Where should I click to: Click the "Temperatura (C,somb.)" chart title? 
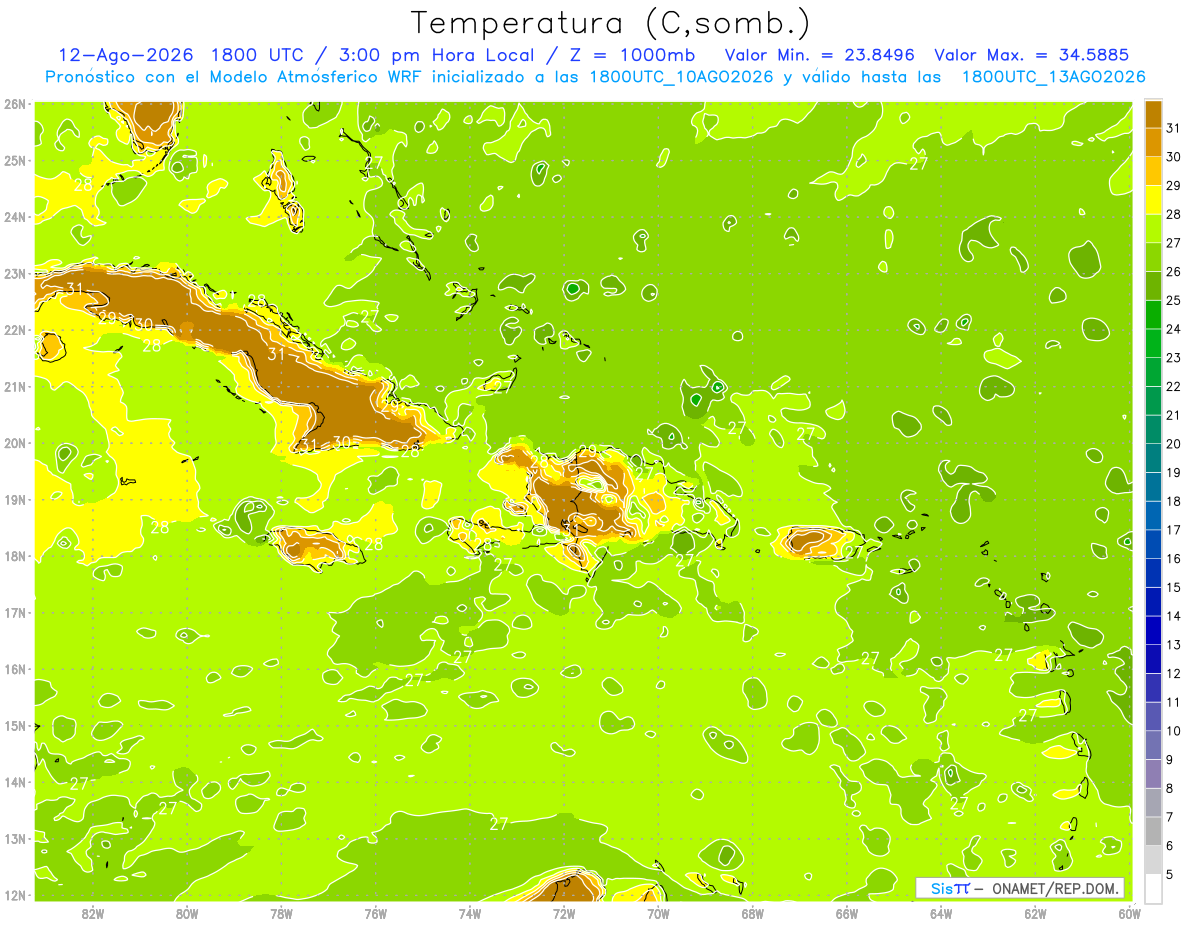[611, 23]
